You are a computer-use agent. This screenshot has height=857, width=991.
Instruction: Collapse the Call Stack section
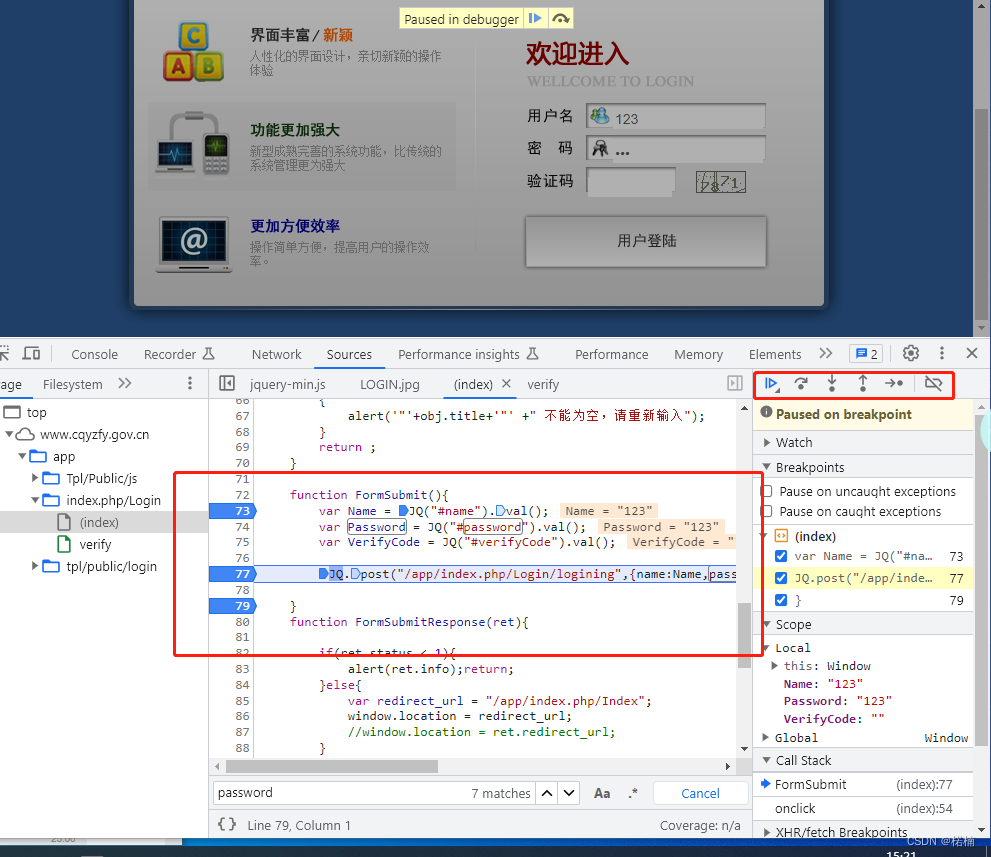[x=767, y=760]
